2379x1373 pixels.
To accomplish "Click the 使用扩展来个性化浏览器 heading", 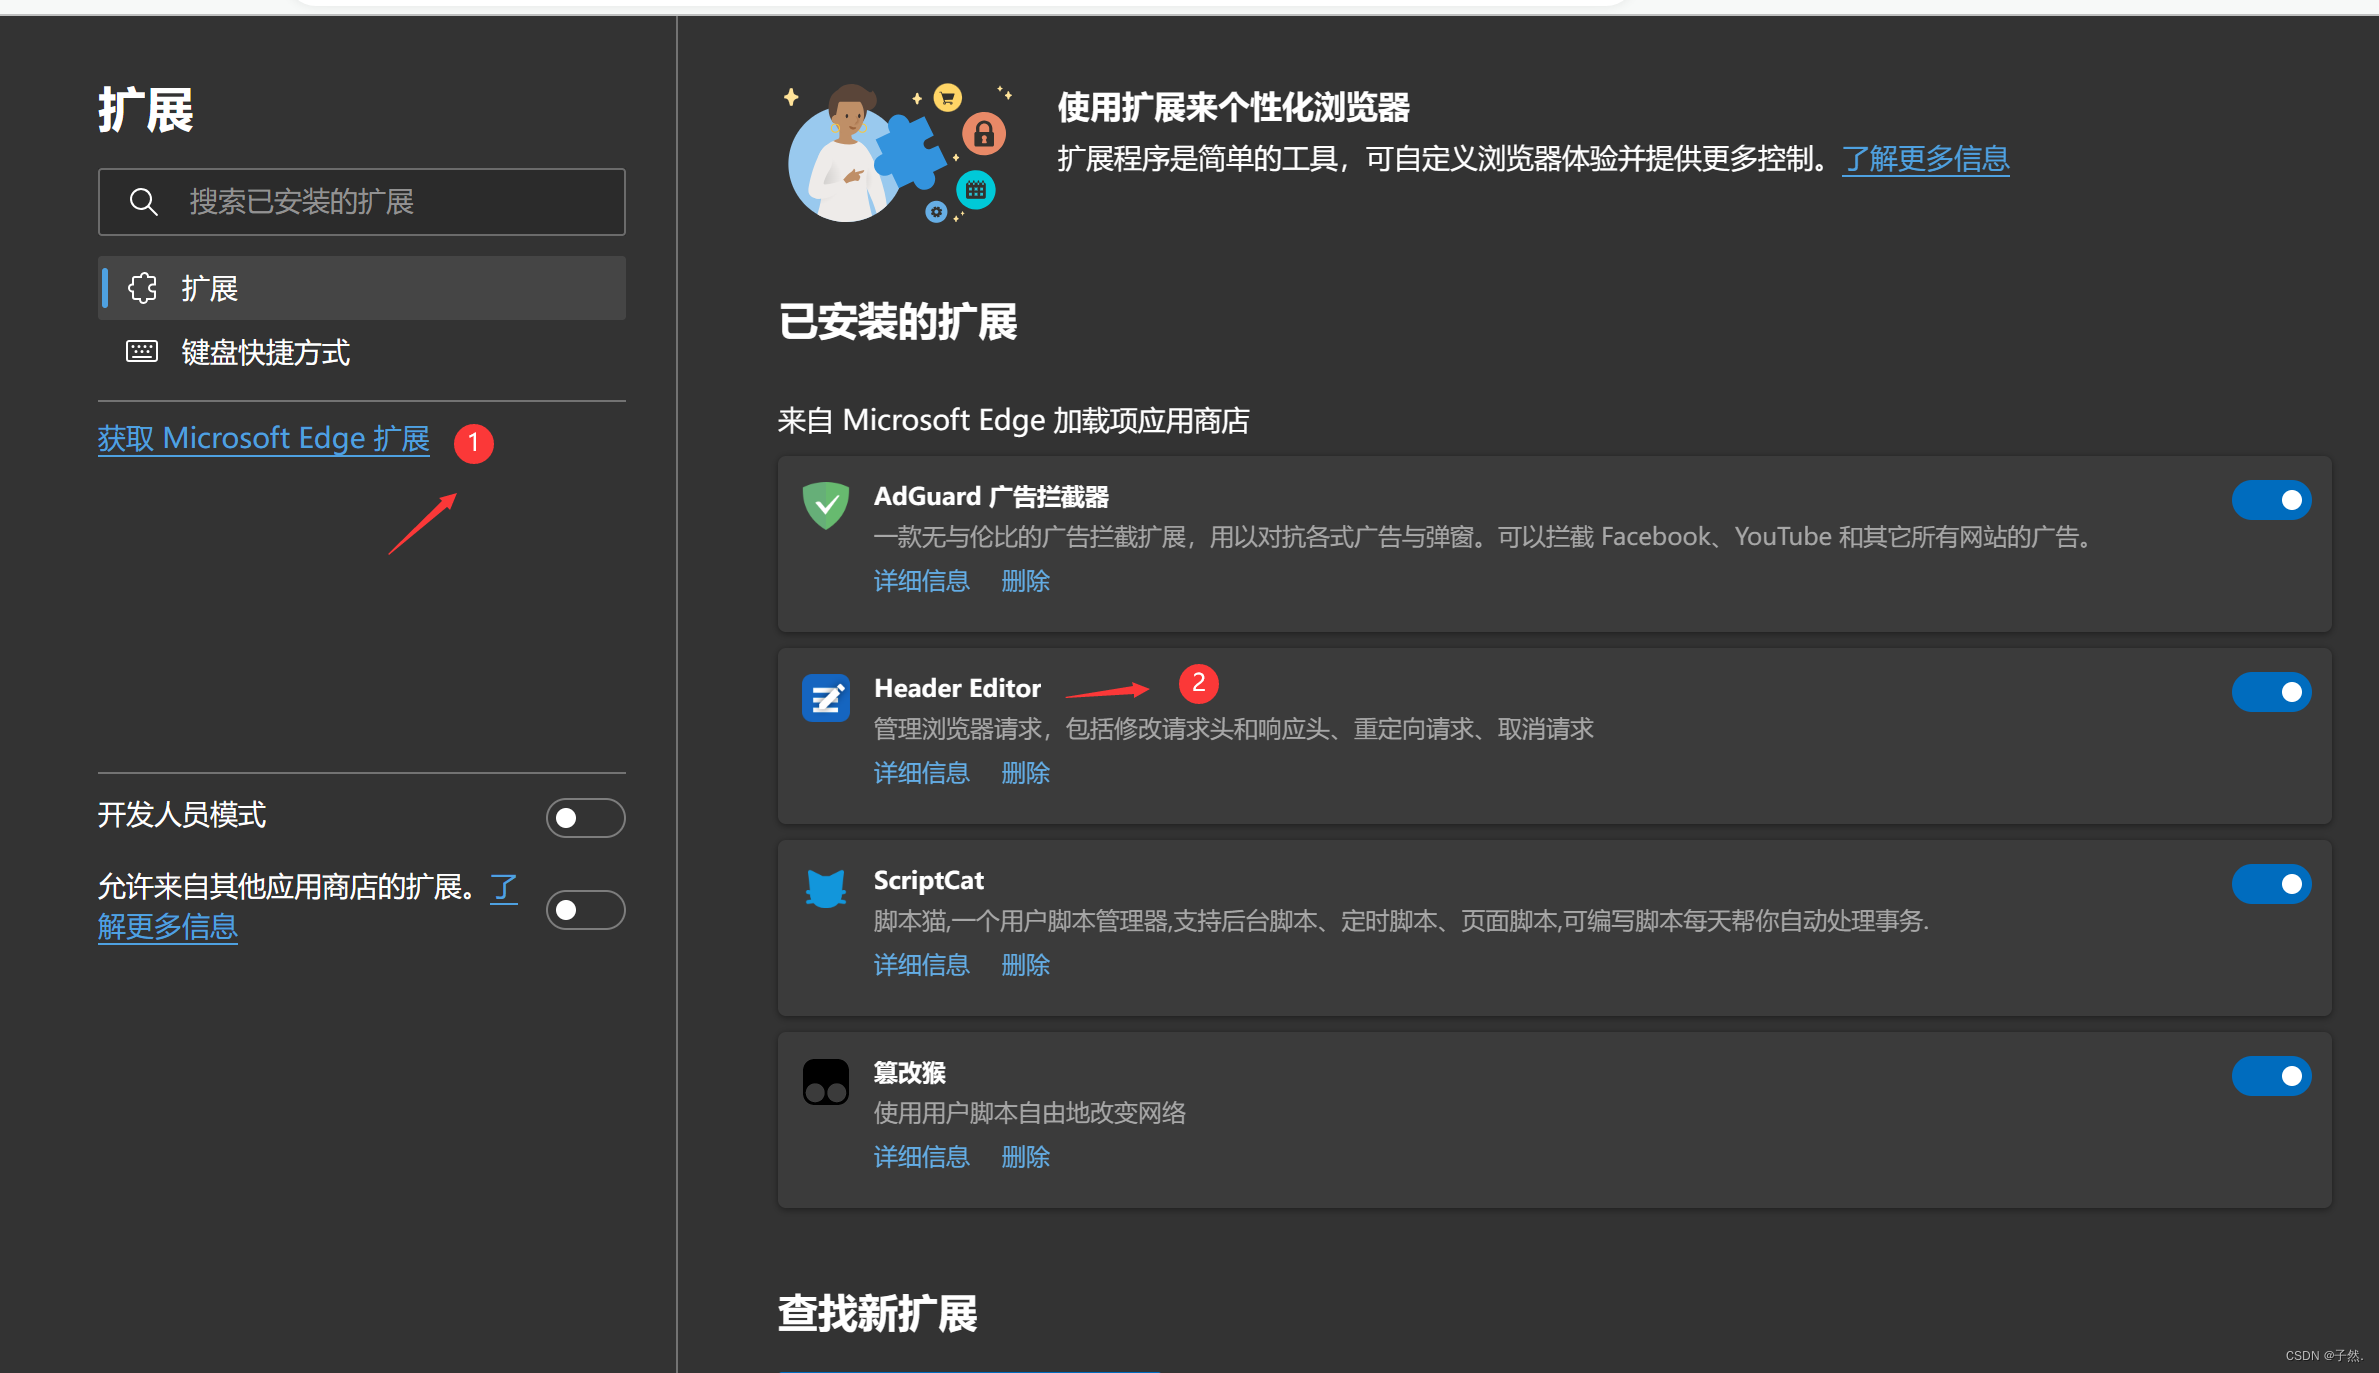I will (x=1234, y=107).
